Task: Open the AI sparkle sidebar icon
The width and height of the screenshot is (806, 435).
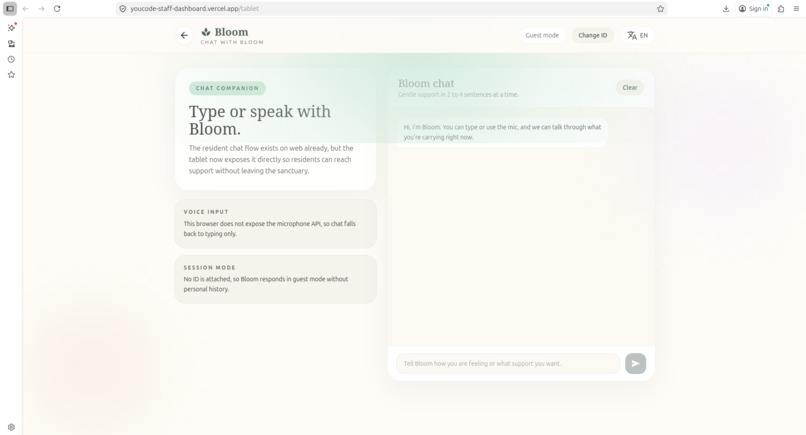Action: click(11, 27)
